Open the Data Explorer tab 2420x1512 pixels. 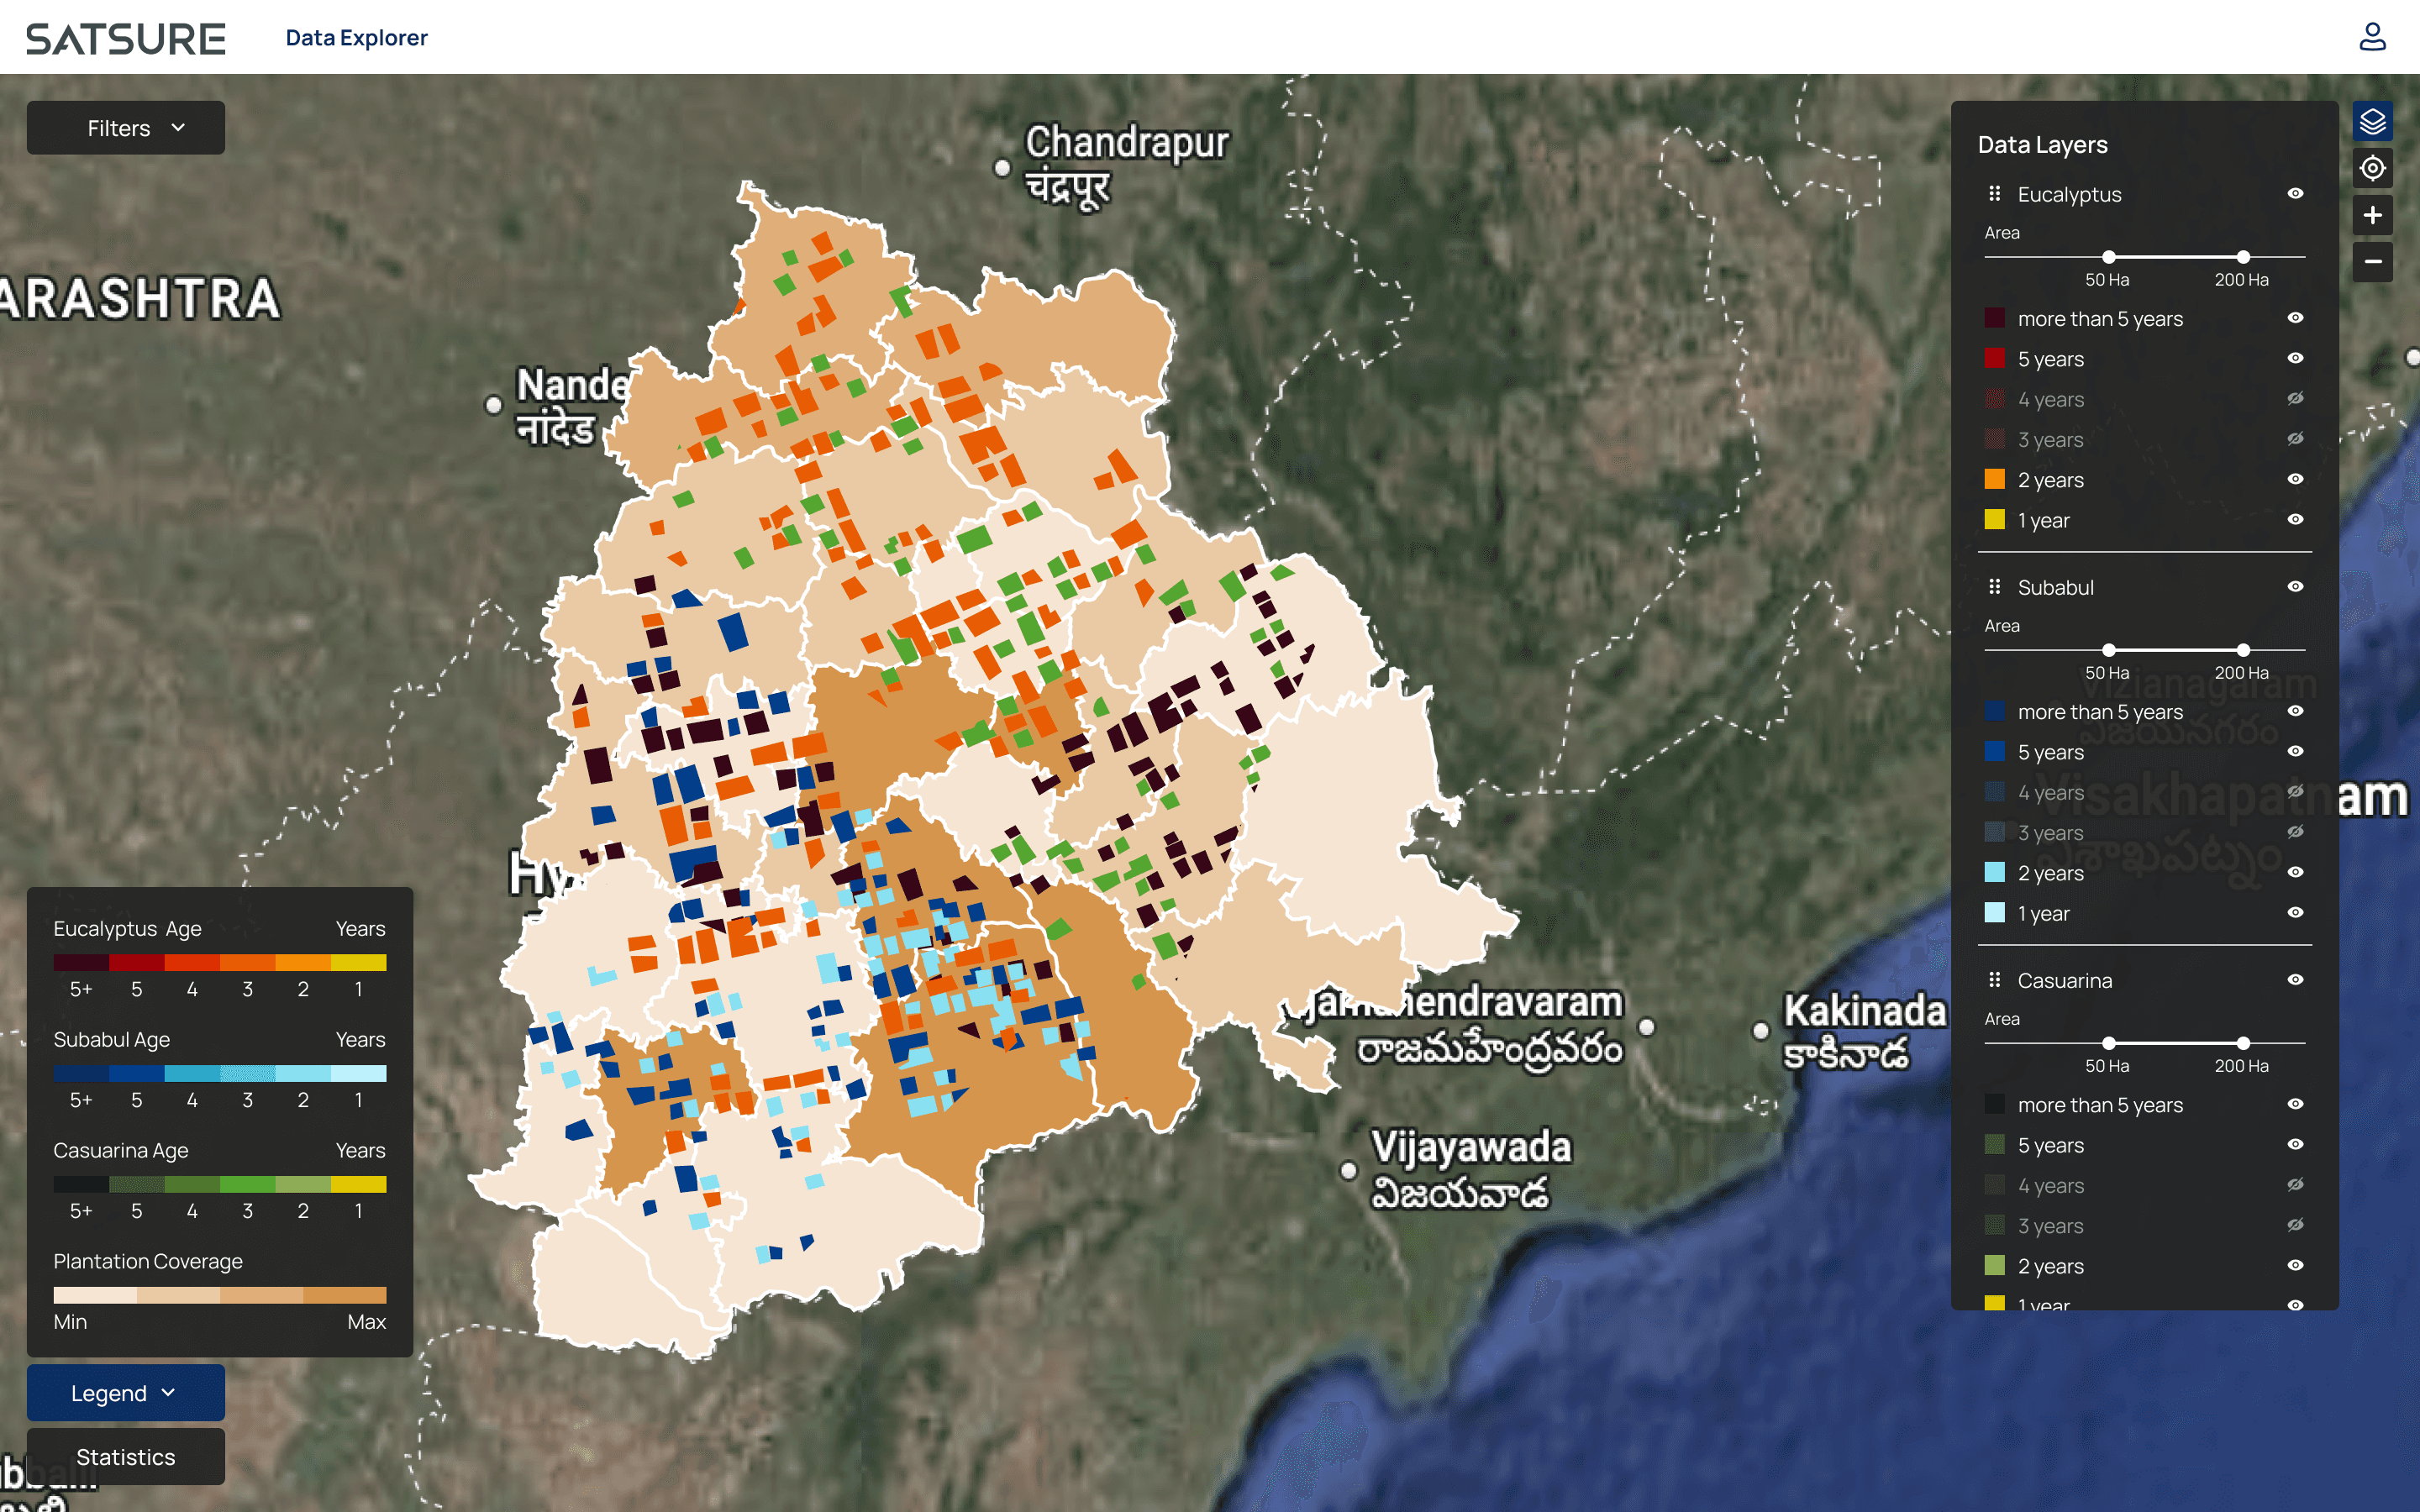click(x=356, y=37)
